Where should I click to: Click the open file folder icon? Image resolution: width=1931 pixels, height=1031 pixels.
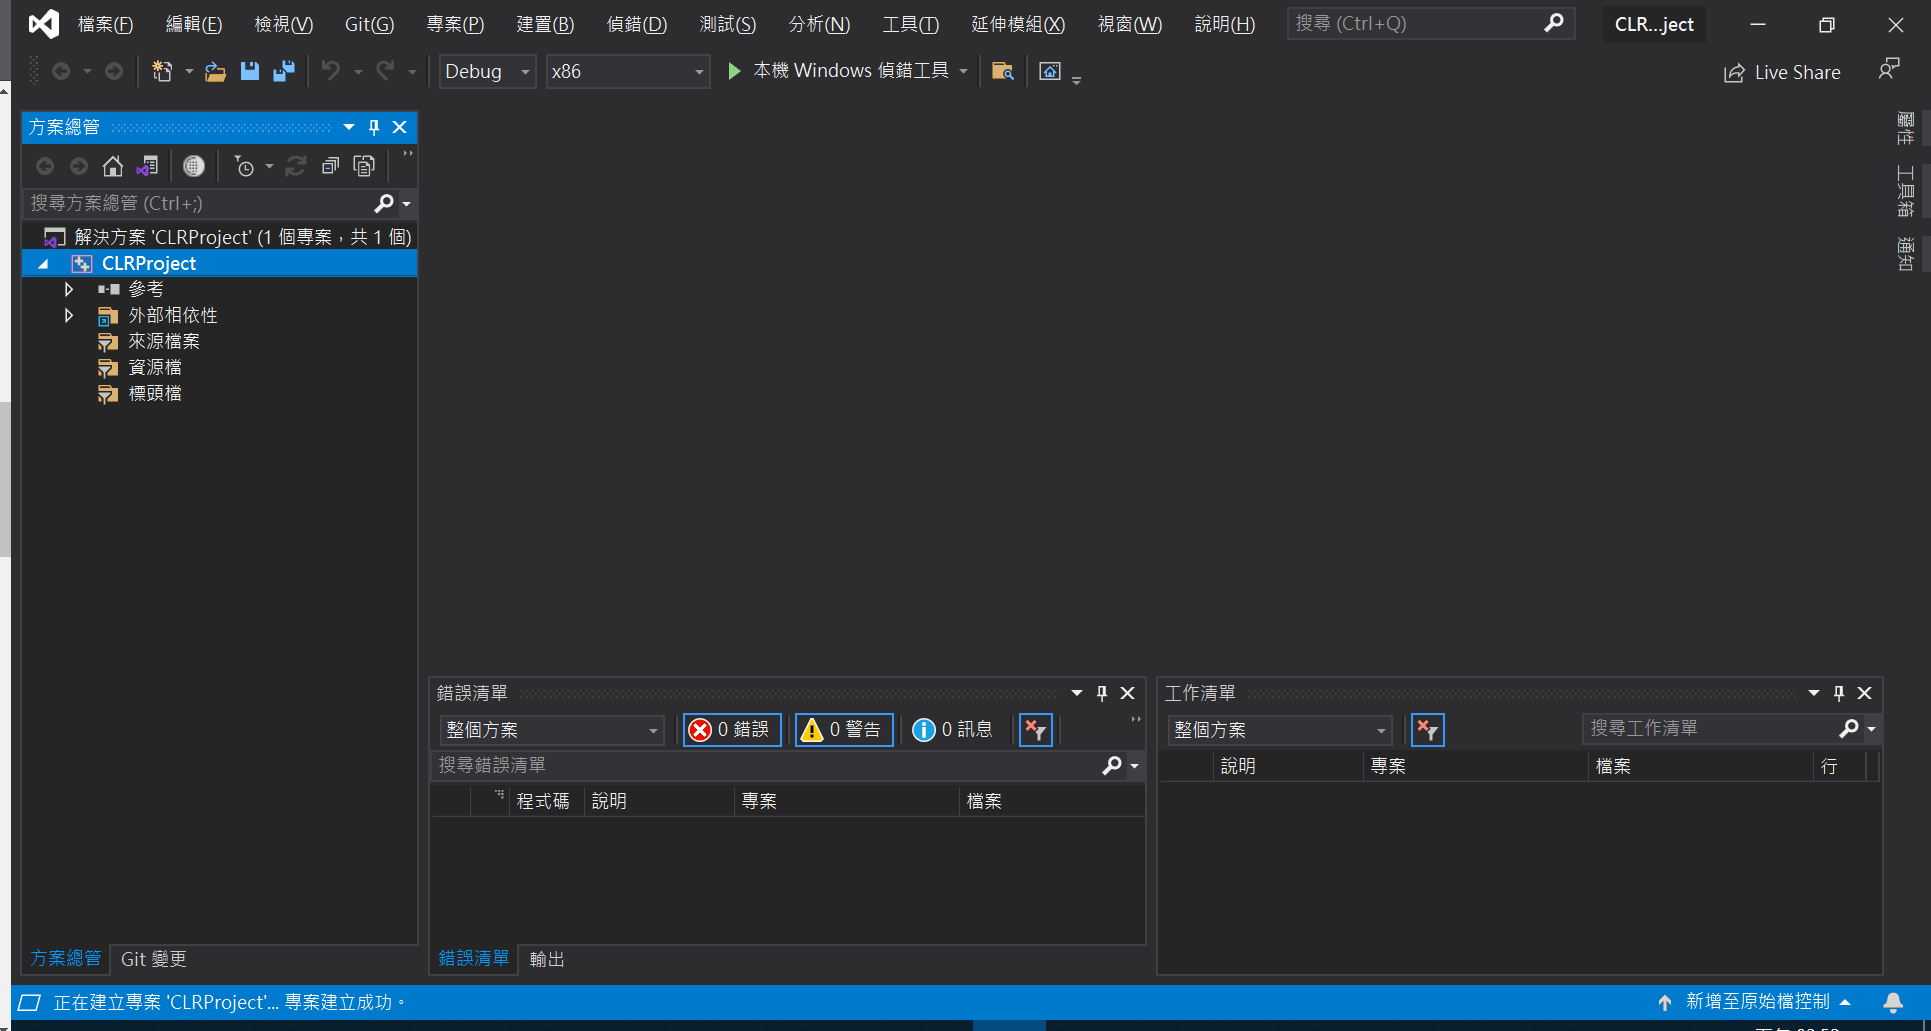click(x=215, y=71)
